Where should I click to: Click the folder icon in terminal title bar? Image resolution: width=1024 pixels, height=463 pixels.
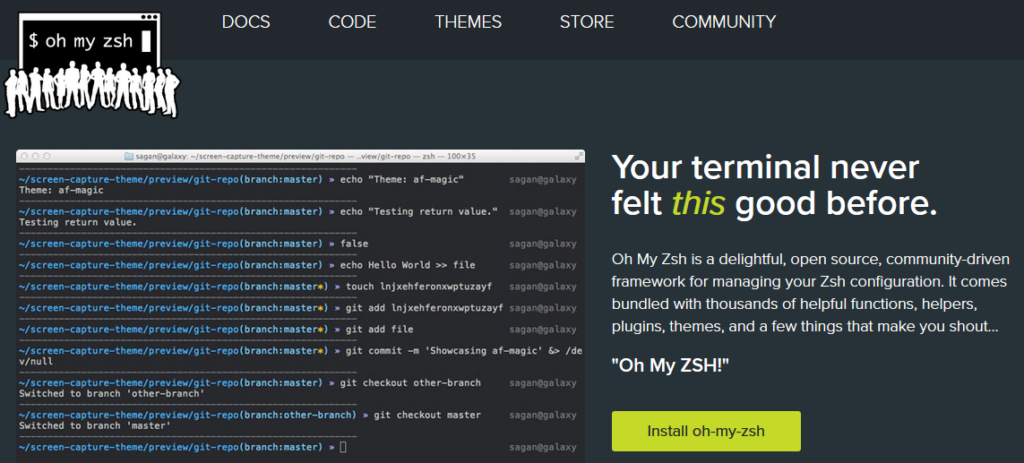128,157
